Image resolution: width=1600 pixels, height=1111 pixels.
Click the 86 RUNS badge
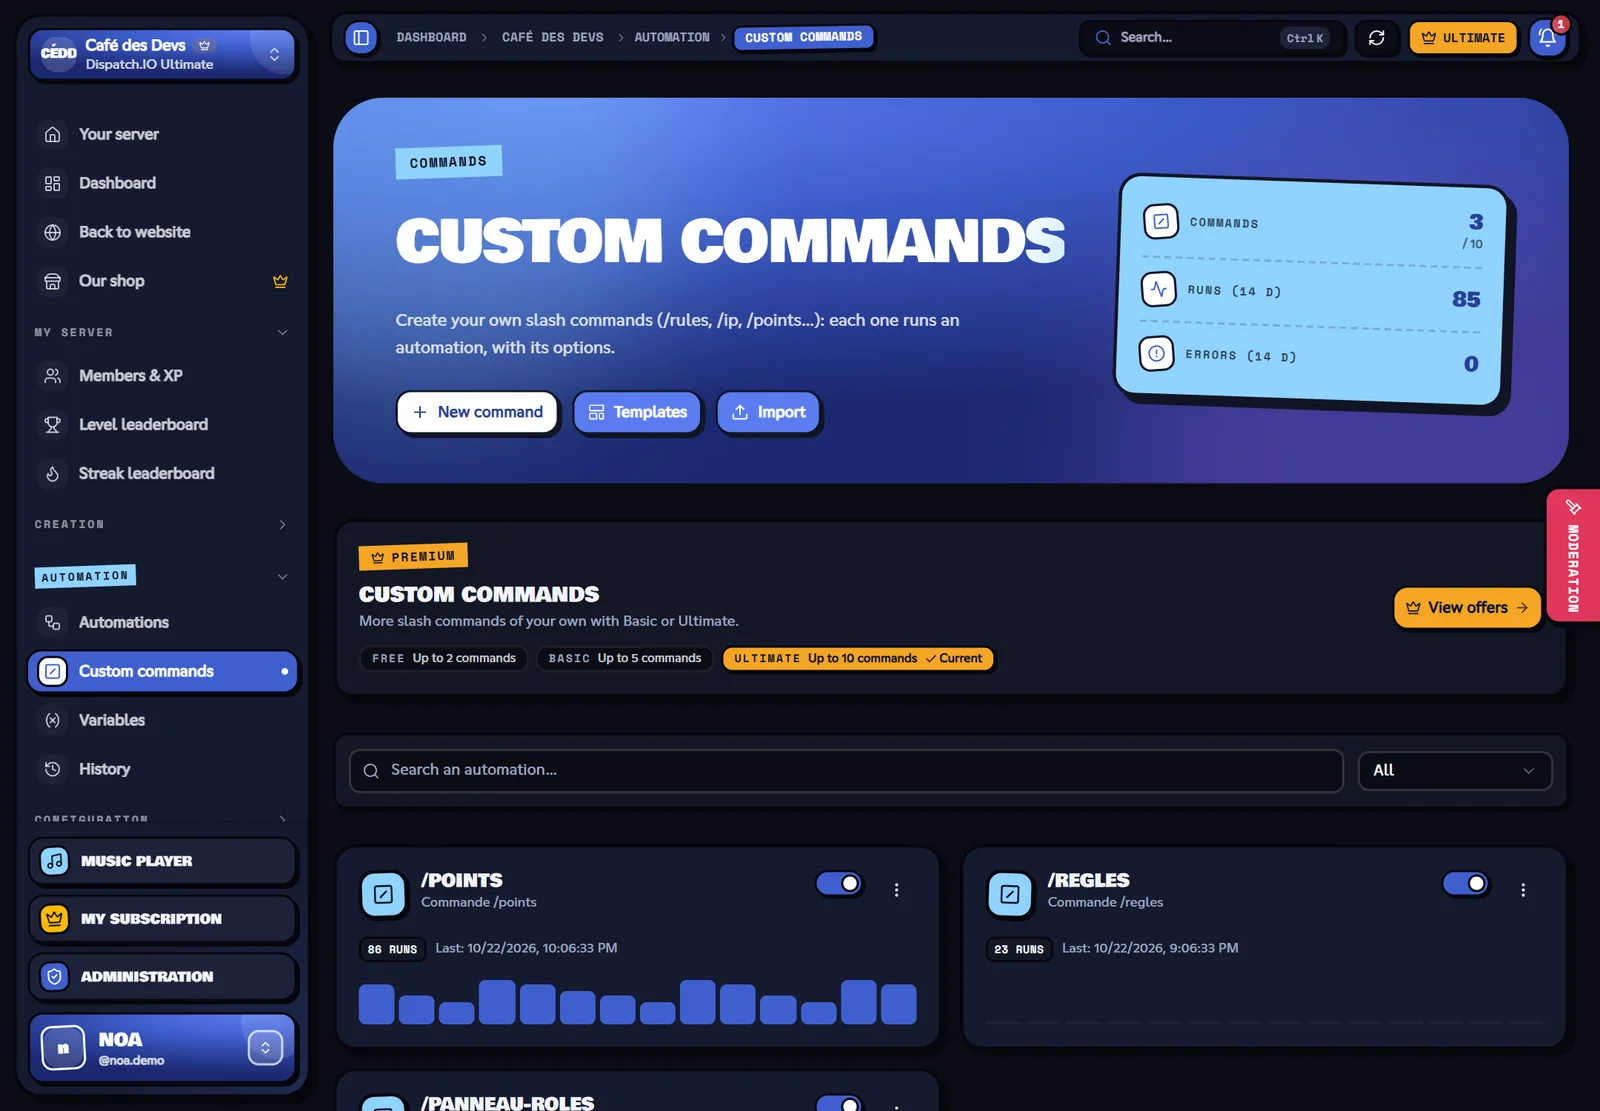[x=392, y=949]
